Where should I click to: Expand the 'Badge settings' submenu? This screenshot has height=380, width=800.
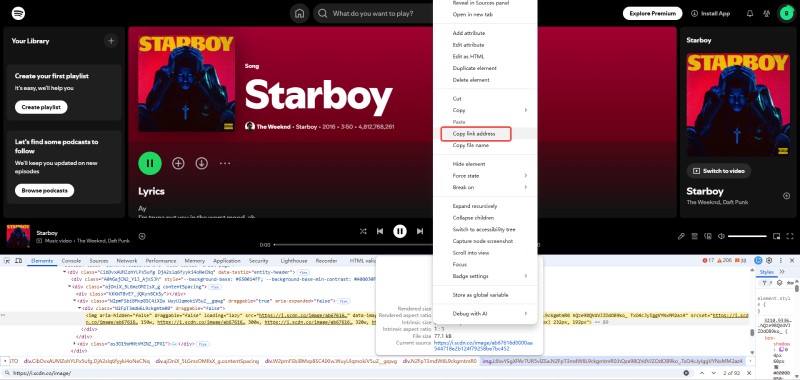(485, 276)
